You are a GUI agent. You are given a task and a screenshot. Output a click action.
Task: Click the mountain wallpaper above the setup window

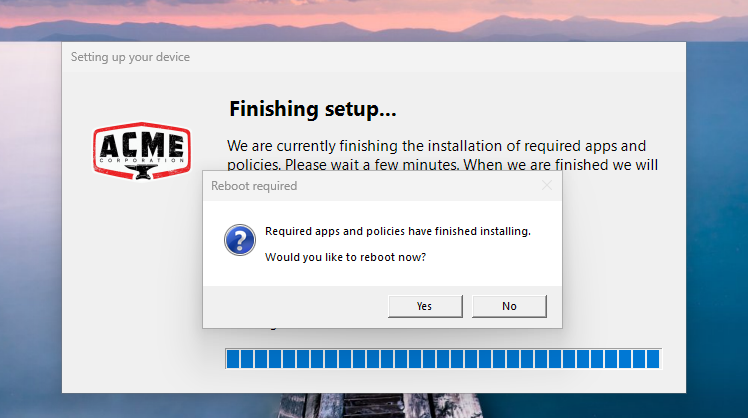tap(374, 21)
